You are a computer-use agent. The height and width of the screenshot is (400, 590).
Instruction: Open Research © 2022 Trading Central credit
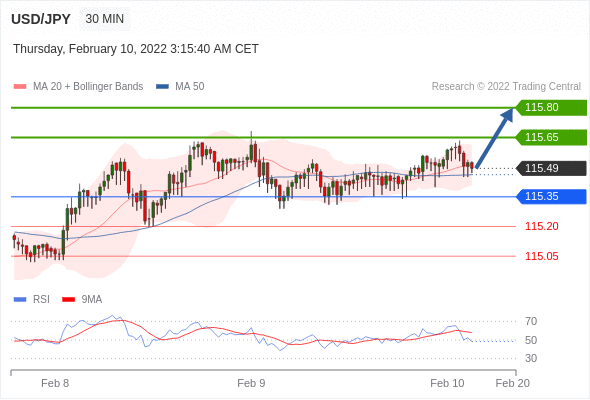click(506, 87)
